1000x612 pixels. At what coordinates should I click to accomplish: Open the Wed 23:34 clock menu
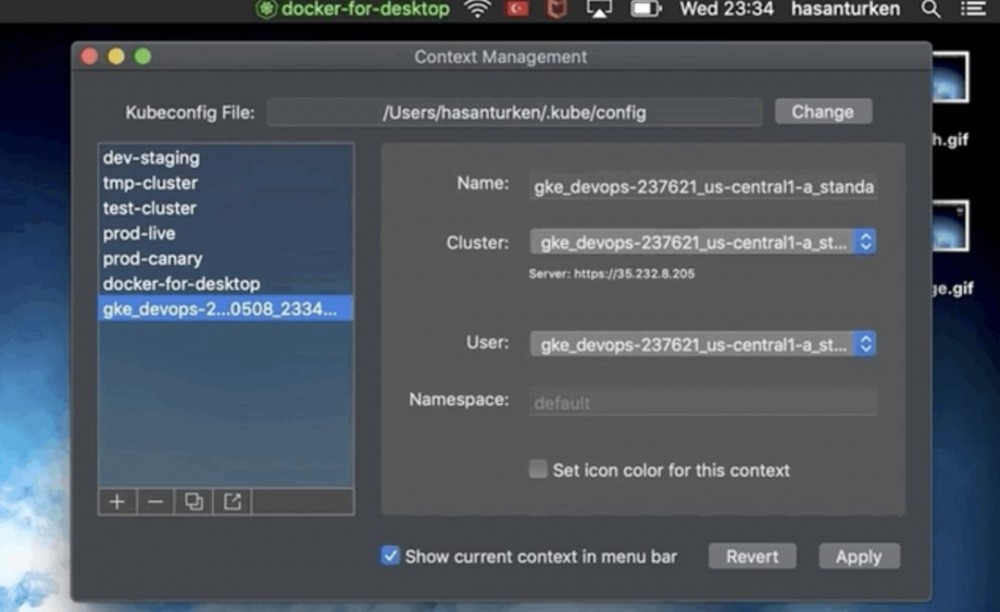[726, 9]
